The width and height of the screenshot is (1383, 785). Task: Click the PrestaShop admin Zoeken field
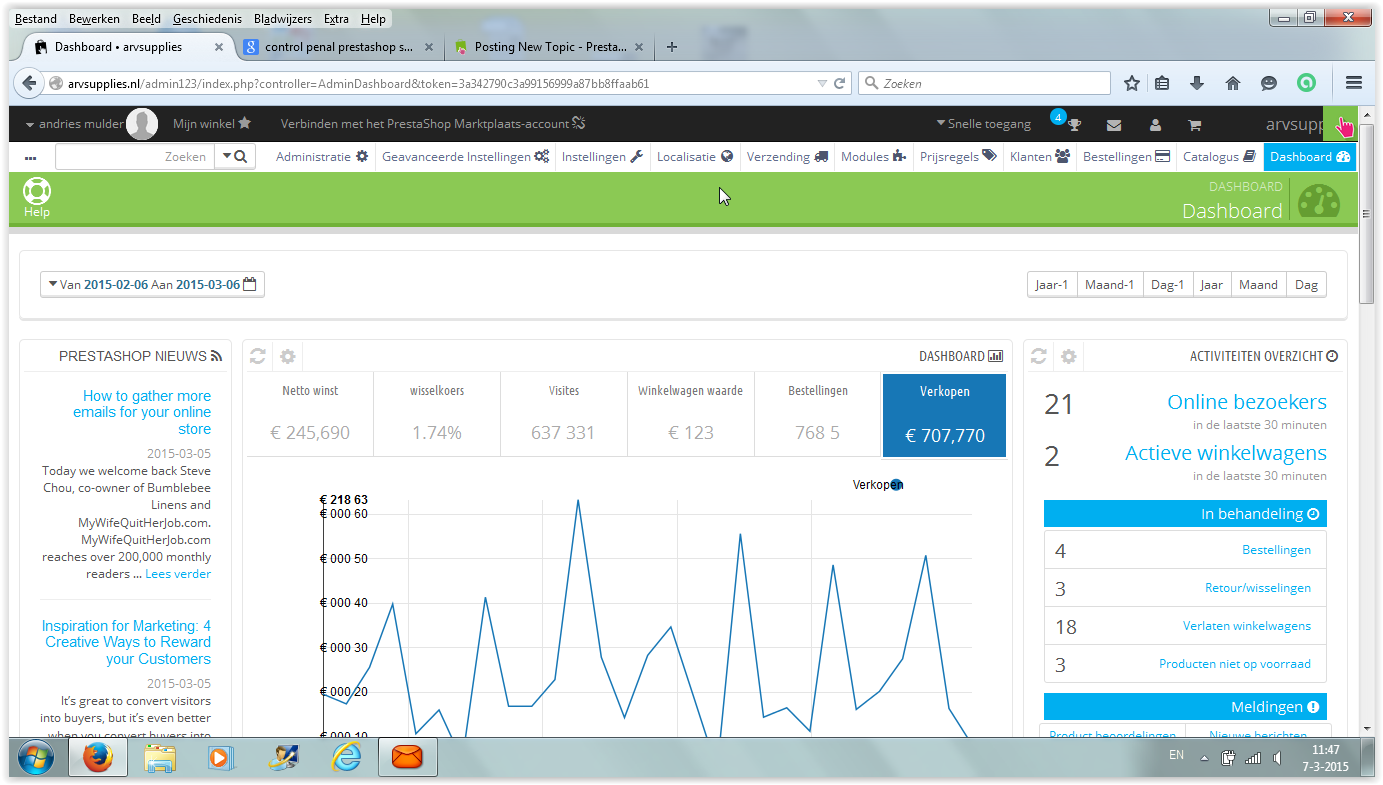[x=135, y=156]
